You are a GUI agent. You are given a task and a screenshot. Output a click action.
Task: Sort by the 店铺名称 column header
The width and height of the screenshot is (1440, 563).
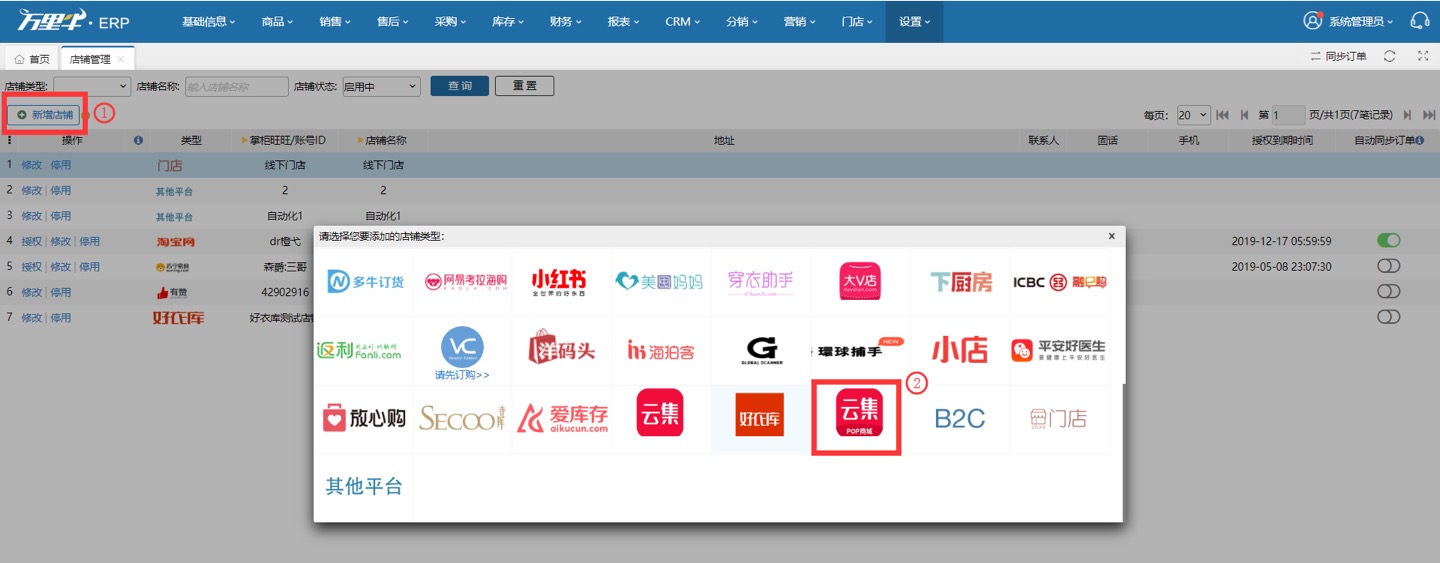coord(381,141)
